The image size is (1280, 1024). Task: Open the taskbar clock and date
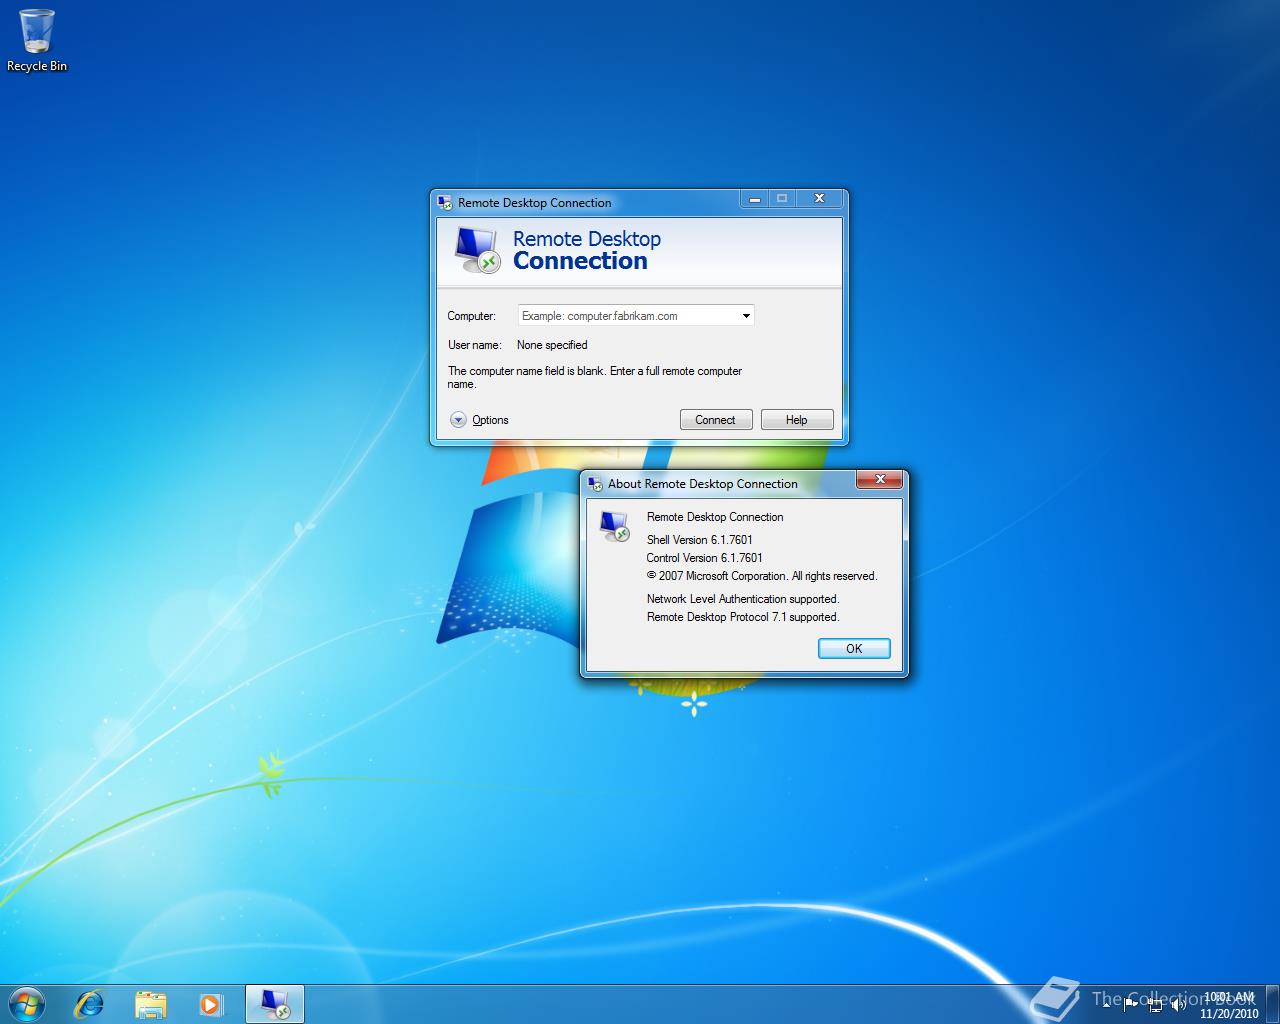1229,1005
